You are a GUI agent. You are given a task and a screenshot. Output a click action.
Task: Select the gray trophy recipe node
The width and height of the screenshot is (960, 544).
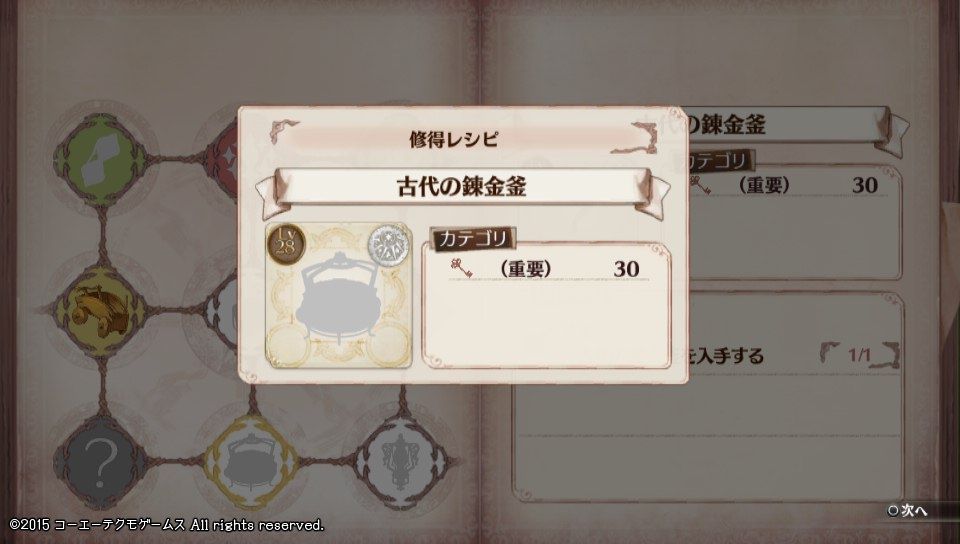402,462
